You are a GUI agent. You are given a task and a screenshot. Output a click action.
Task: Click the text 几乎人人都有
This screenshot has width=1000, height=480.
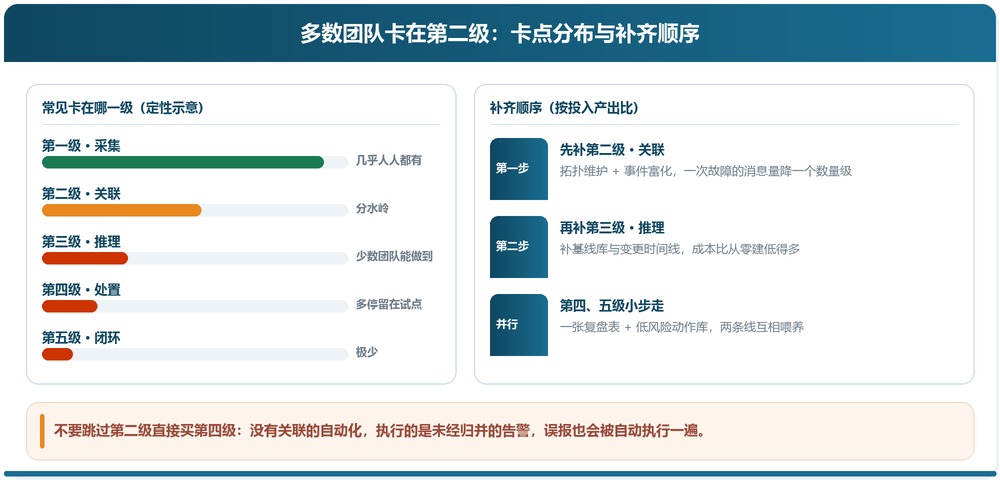(388, 161)
